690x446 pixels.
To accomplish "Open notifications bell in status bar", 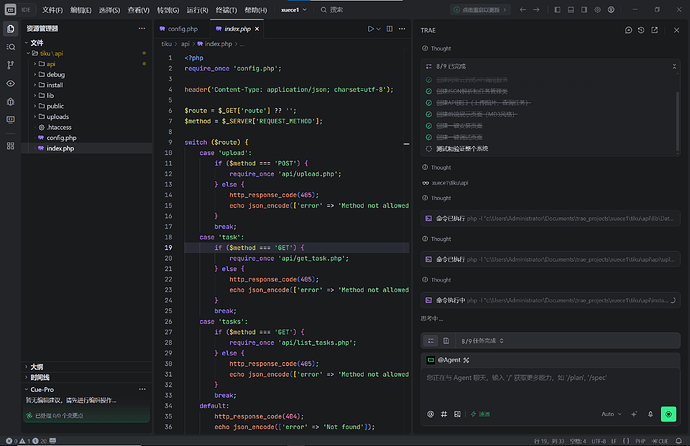I will click(x=679, y=441).
